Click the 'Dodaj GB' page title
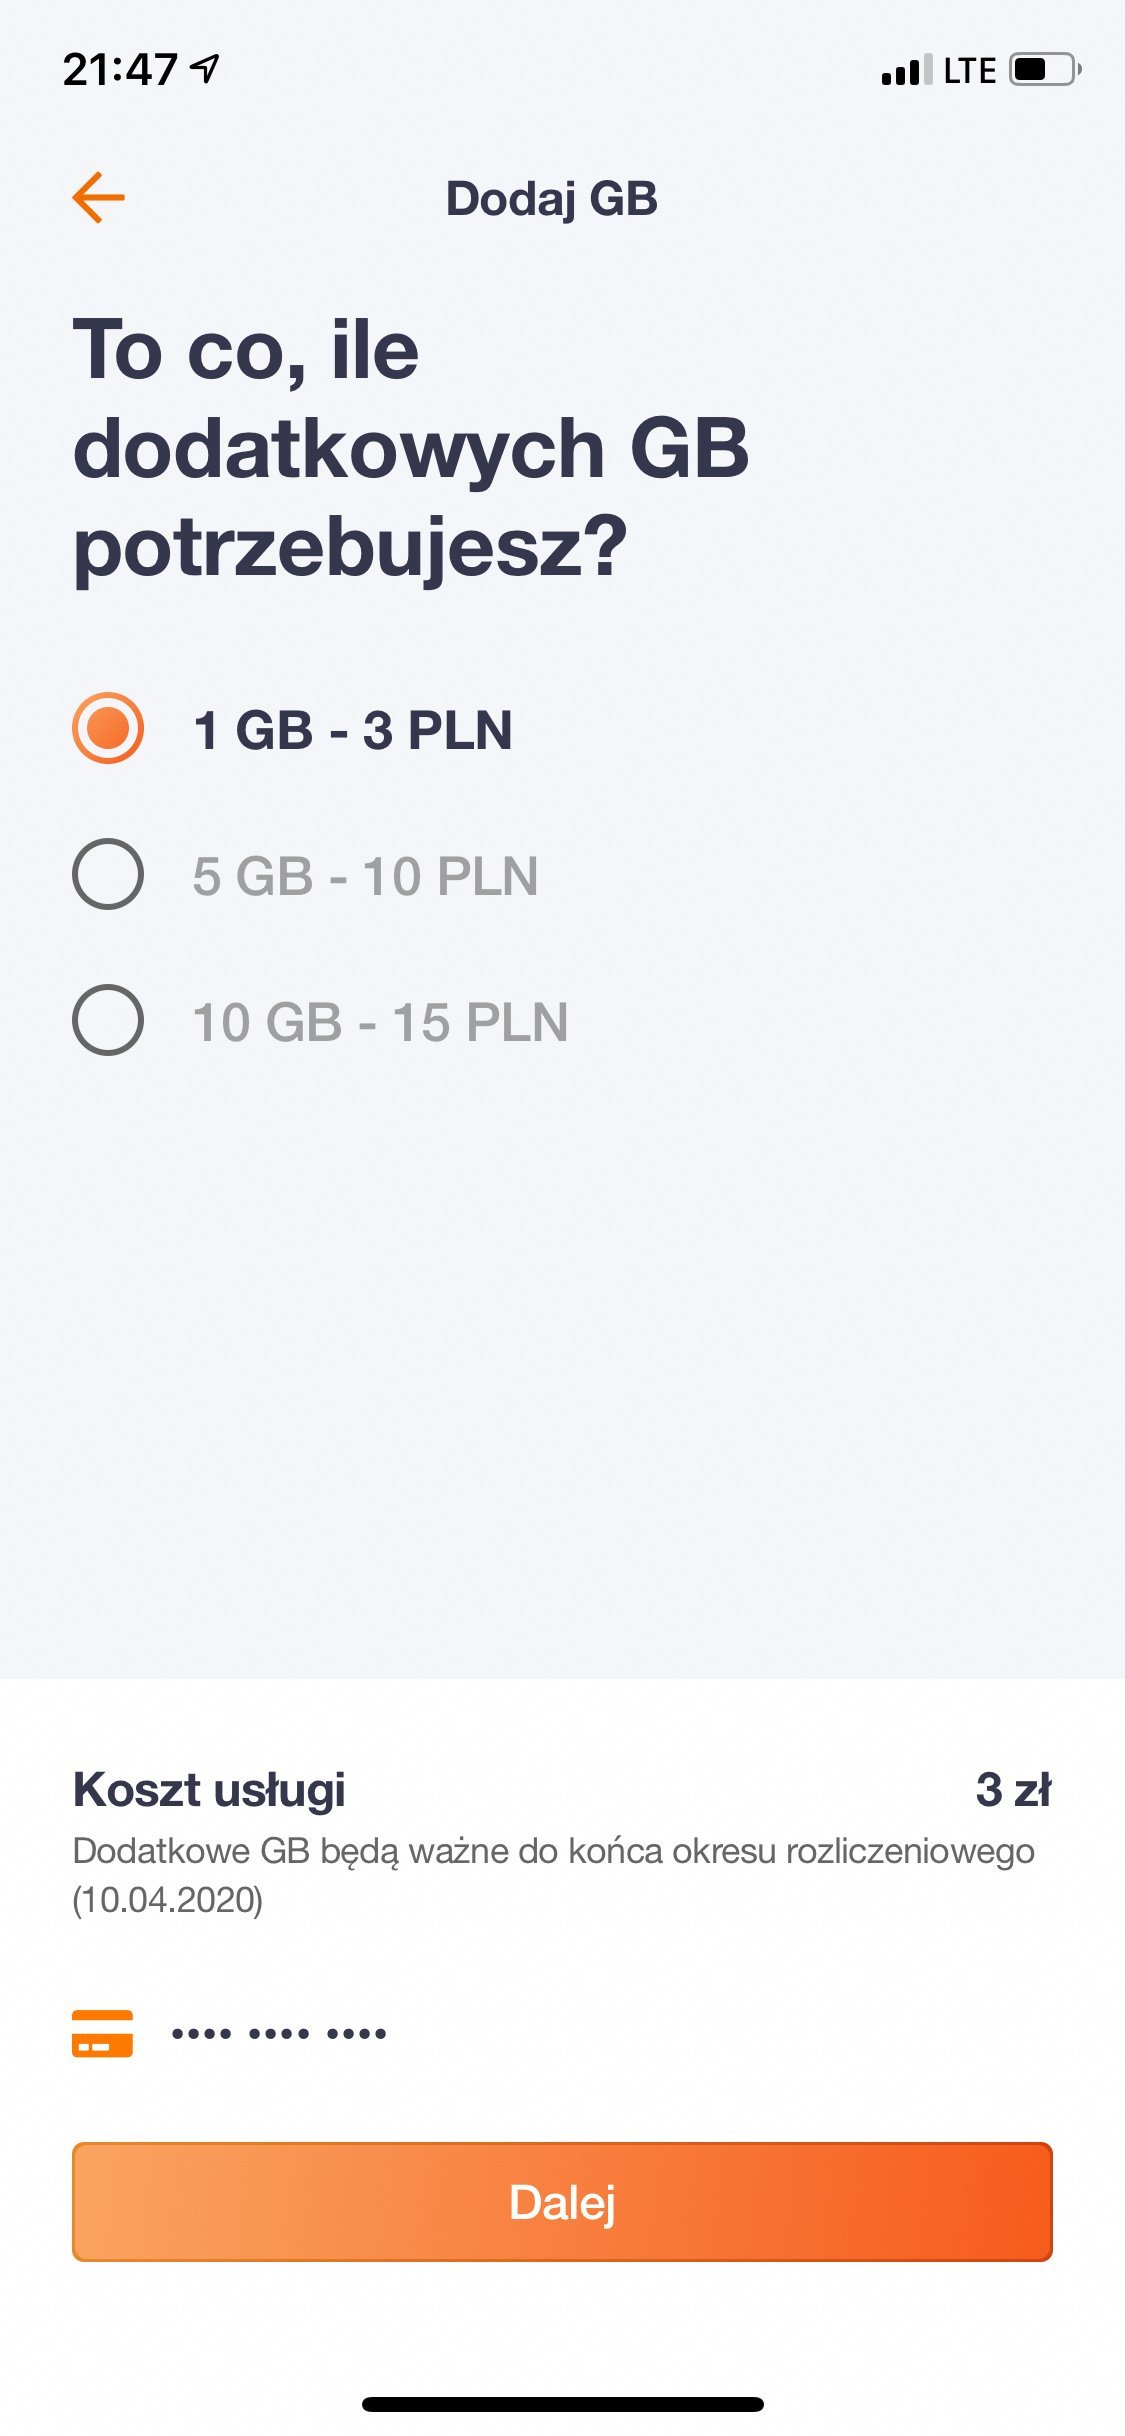The height and width of the screenshot is (2436, 1125). click(x=552, y=198)
